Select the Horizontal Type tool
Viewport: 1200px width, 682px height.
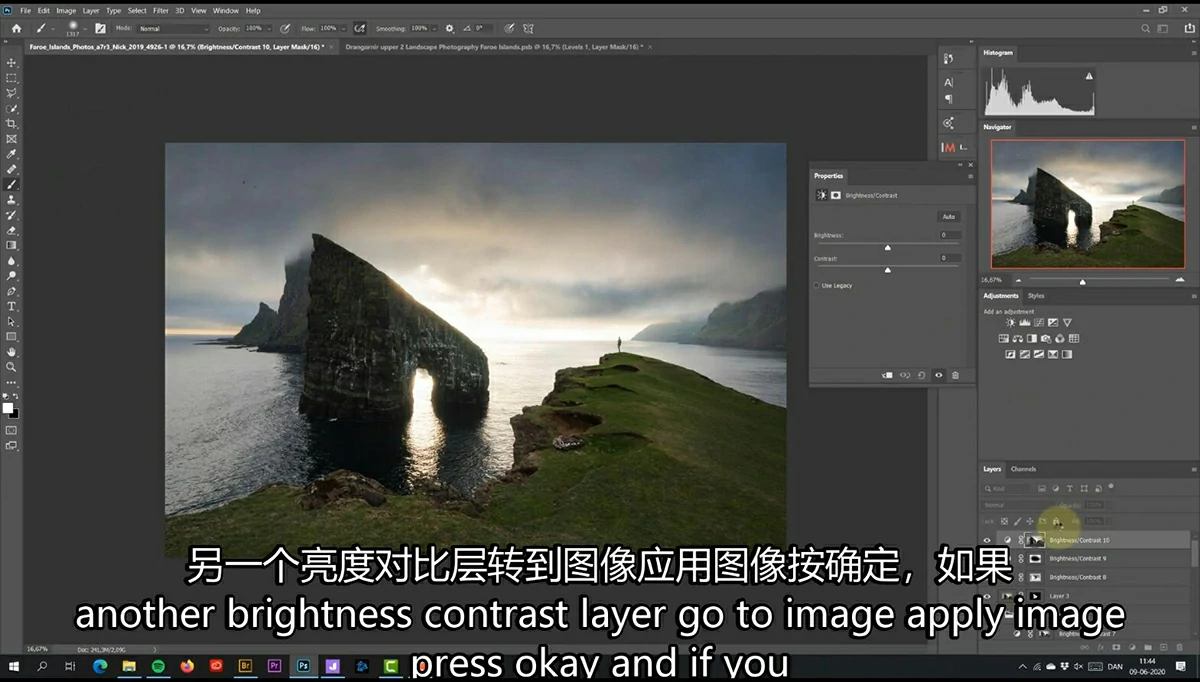point(12,306)
